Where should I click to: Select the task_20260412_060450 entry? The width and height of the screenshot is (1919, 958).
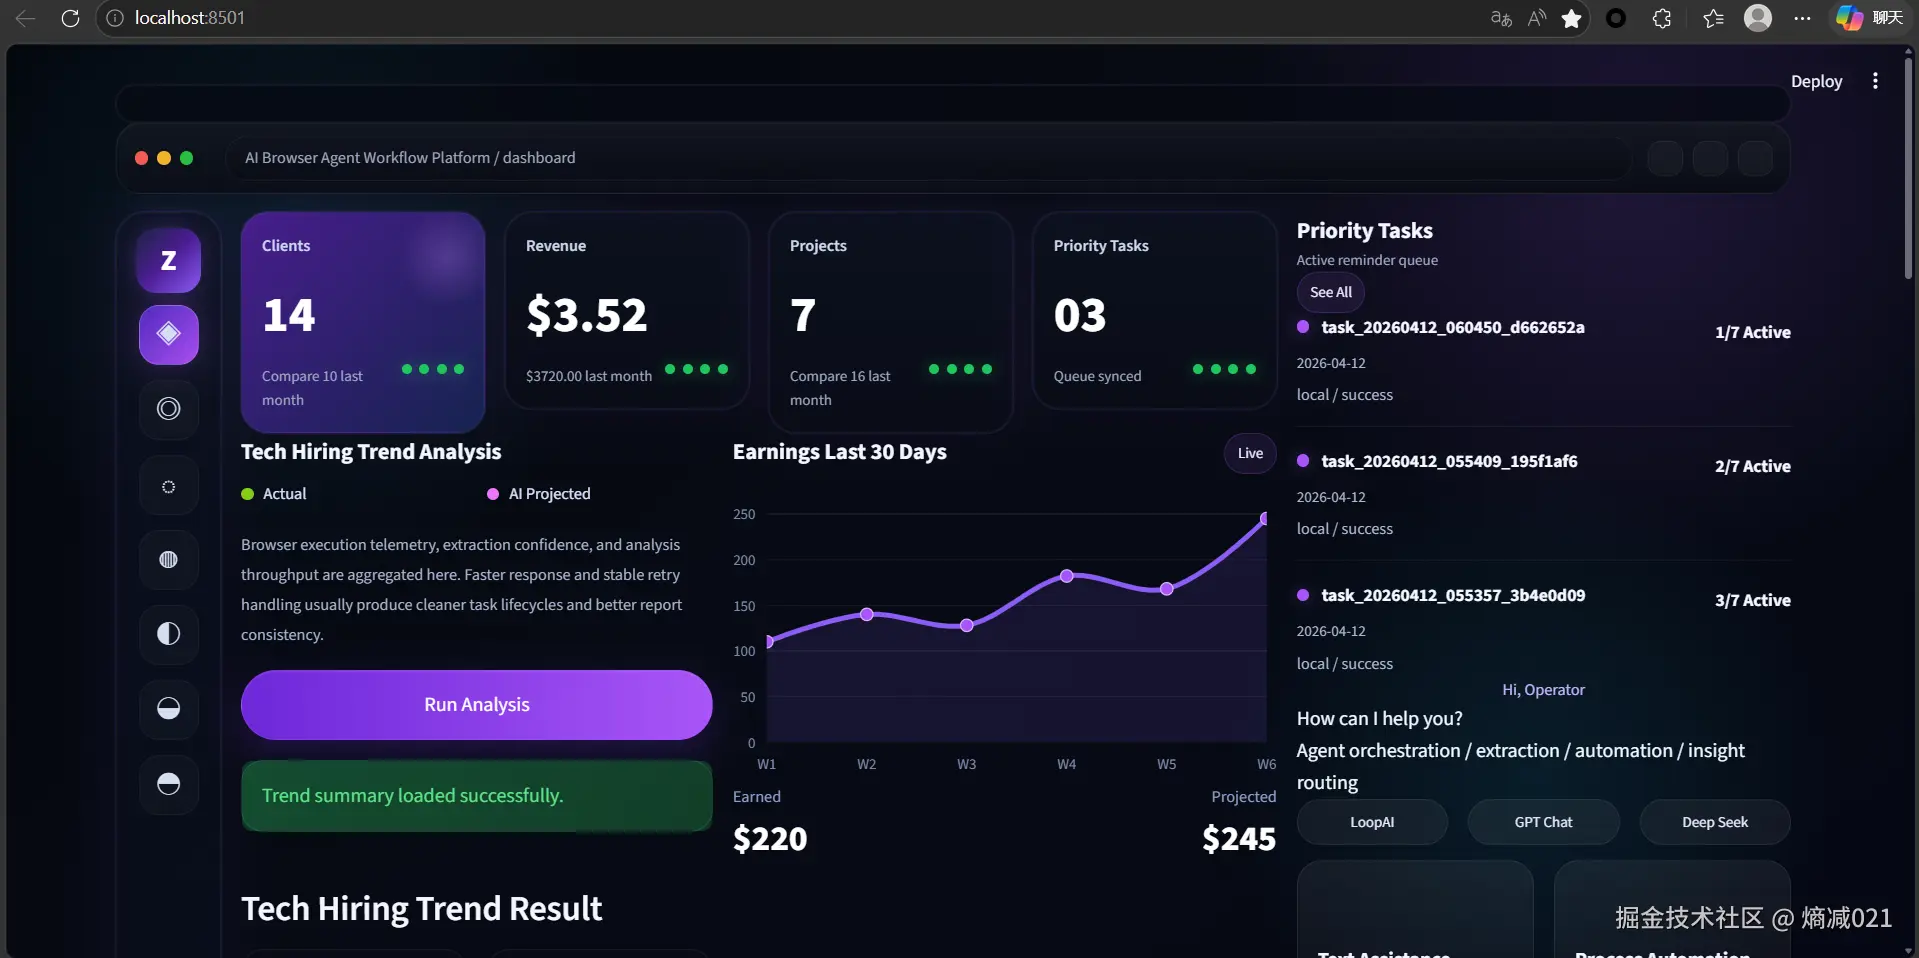1452,328
